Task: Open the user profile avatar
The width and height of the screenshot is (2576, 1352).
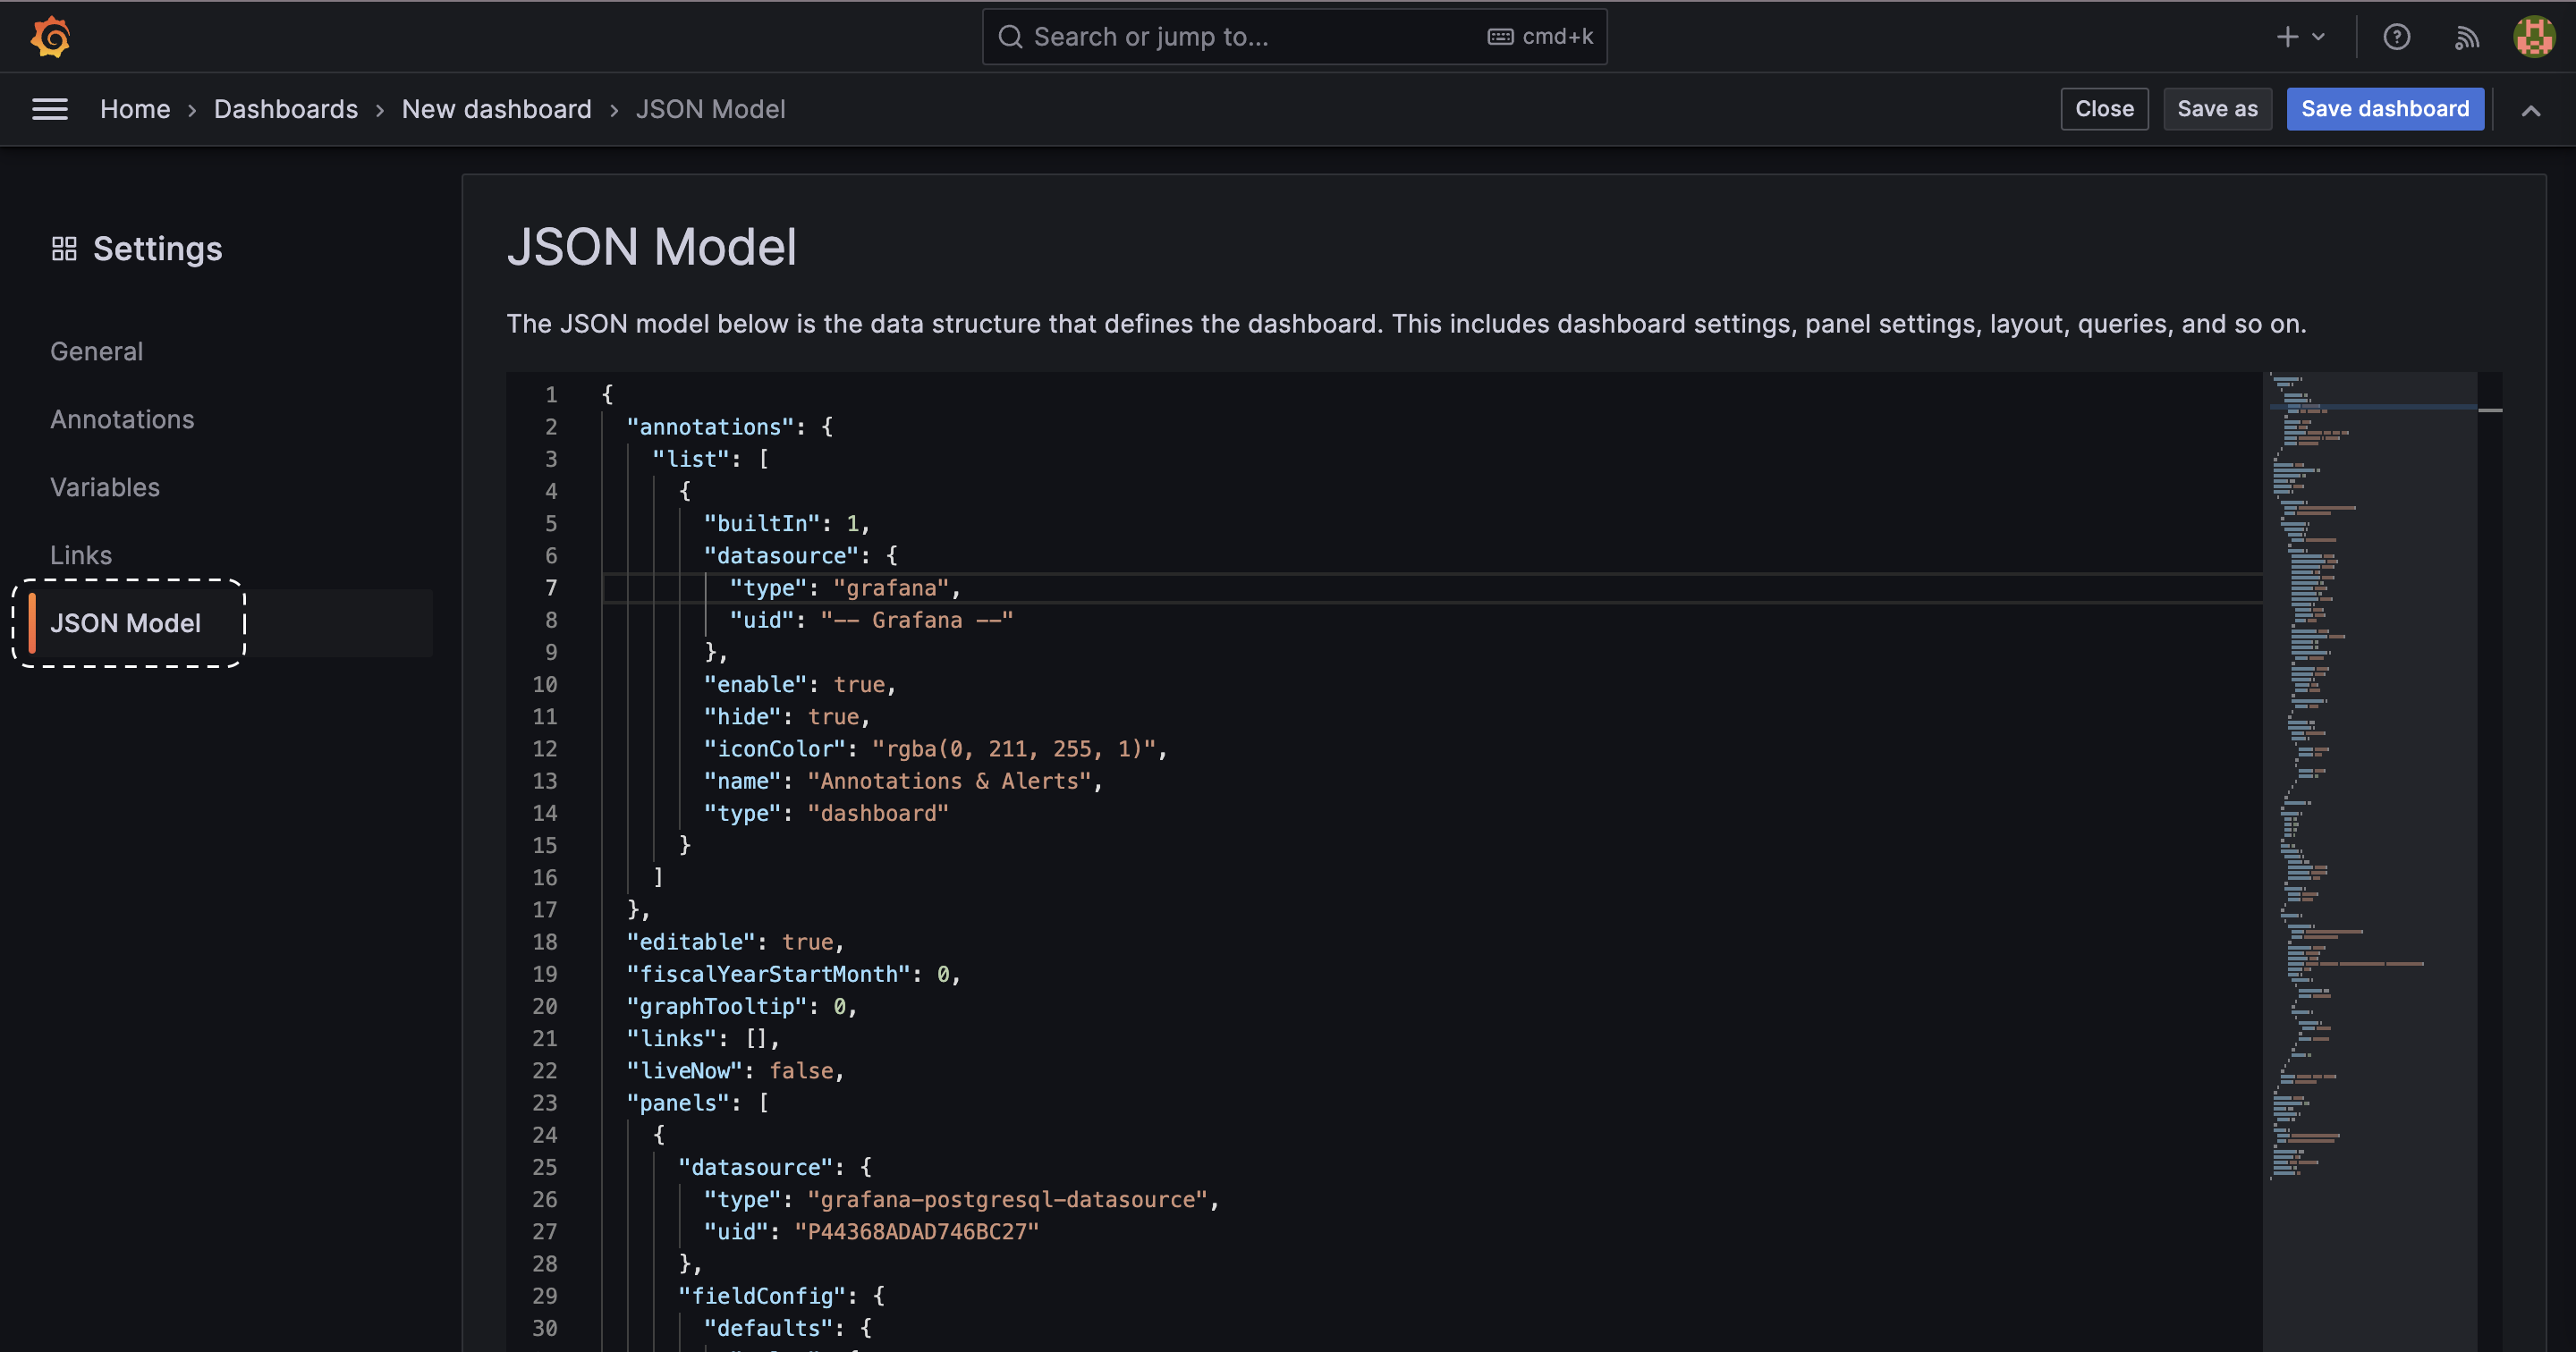Action: click(2534, 37)
